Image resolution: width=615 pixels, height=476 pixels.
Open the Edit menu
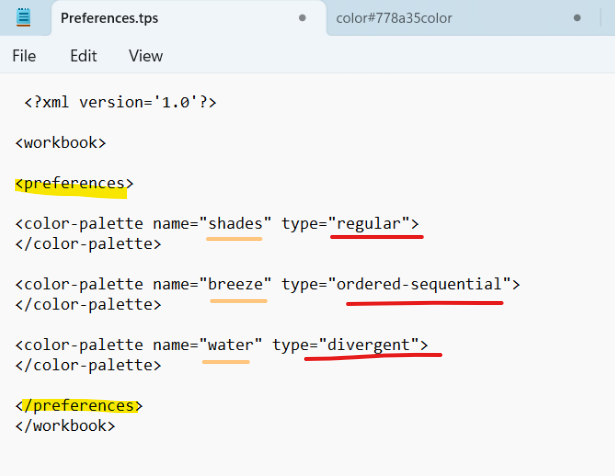pyautogui.click(x=83, y=56)
